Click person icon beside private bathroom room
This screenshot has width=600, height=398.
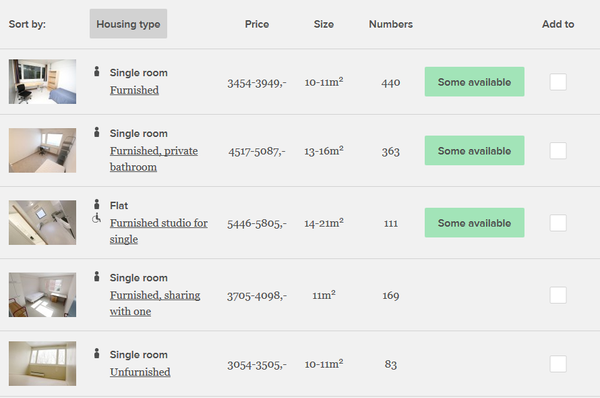(97, 132)
